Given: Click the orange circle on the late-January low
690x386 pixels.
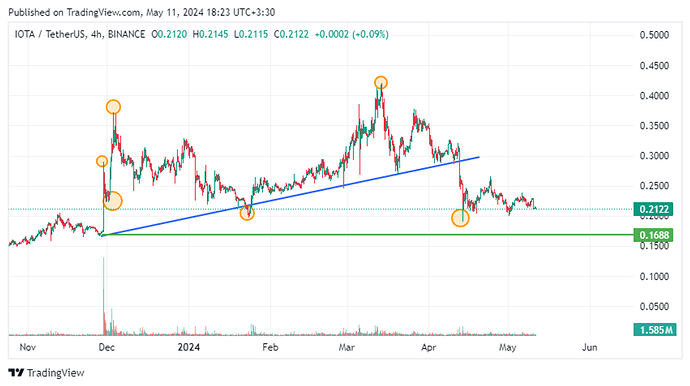Looking at the screenshot, I should 247,213.
